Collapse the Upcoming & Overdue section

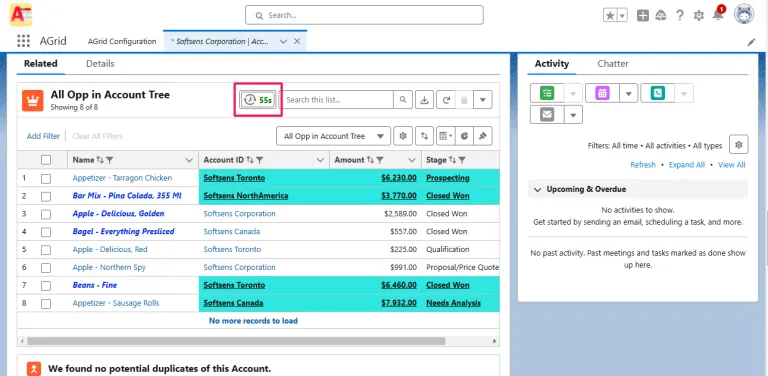click(538, 189)
